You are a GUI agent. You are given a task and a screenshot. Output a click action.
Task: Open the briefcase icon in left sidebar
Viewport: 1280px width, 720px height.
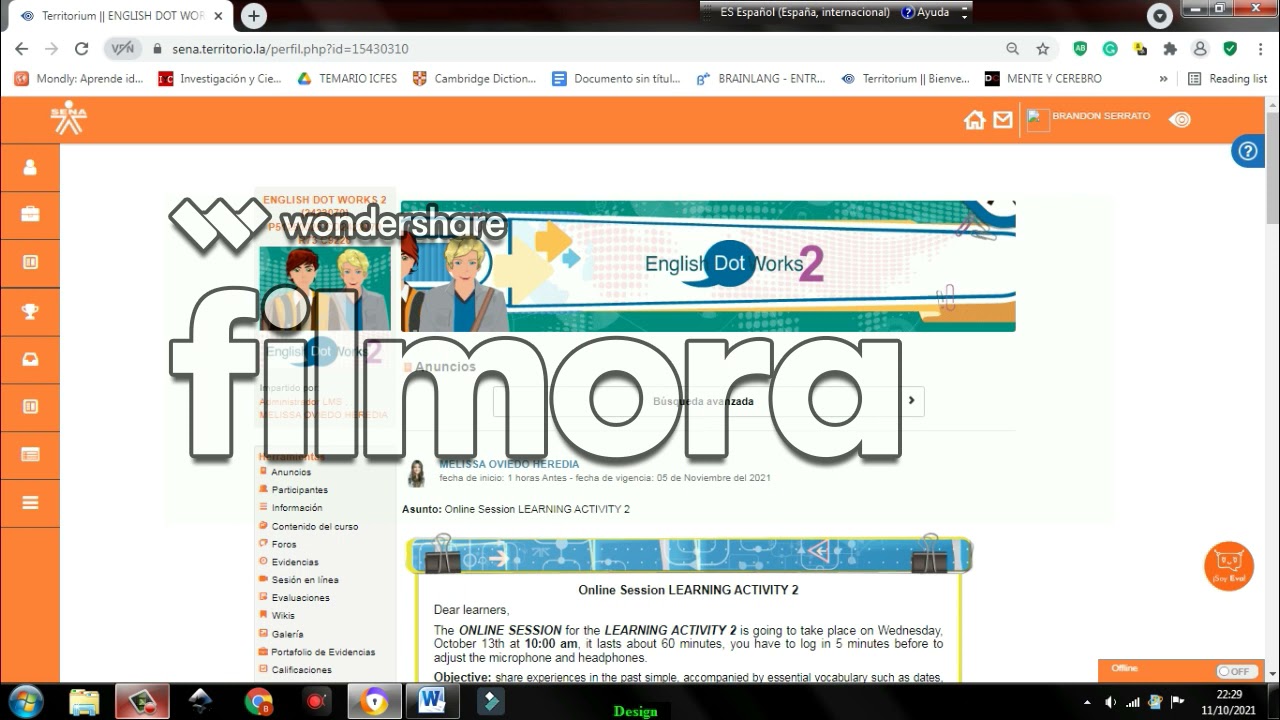tap(30, 215)
